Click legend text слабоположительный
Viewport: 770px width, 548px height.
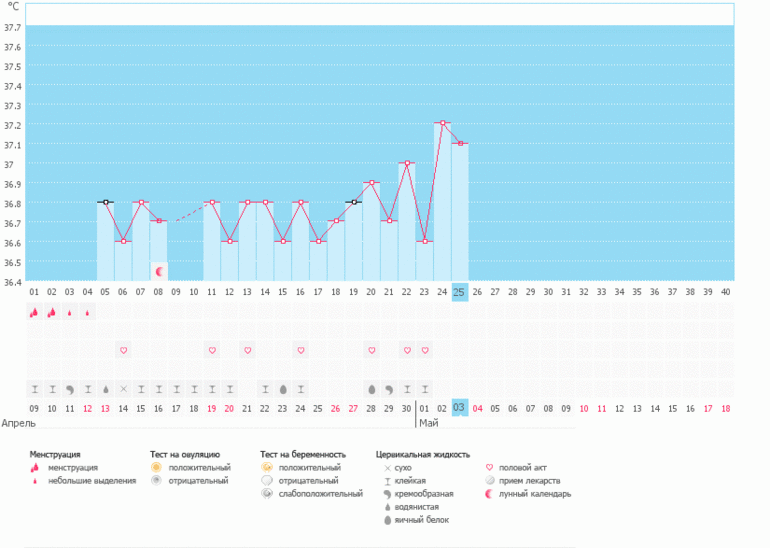pos(321,493)
